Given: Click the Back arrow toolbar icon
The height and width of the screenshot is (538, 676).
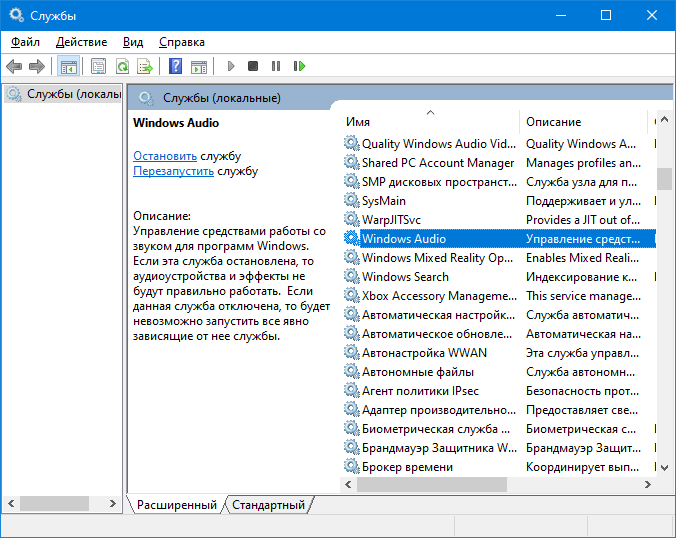Looking at the screenshot, I should click(x=14, y=66).
